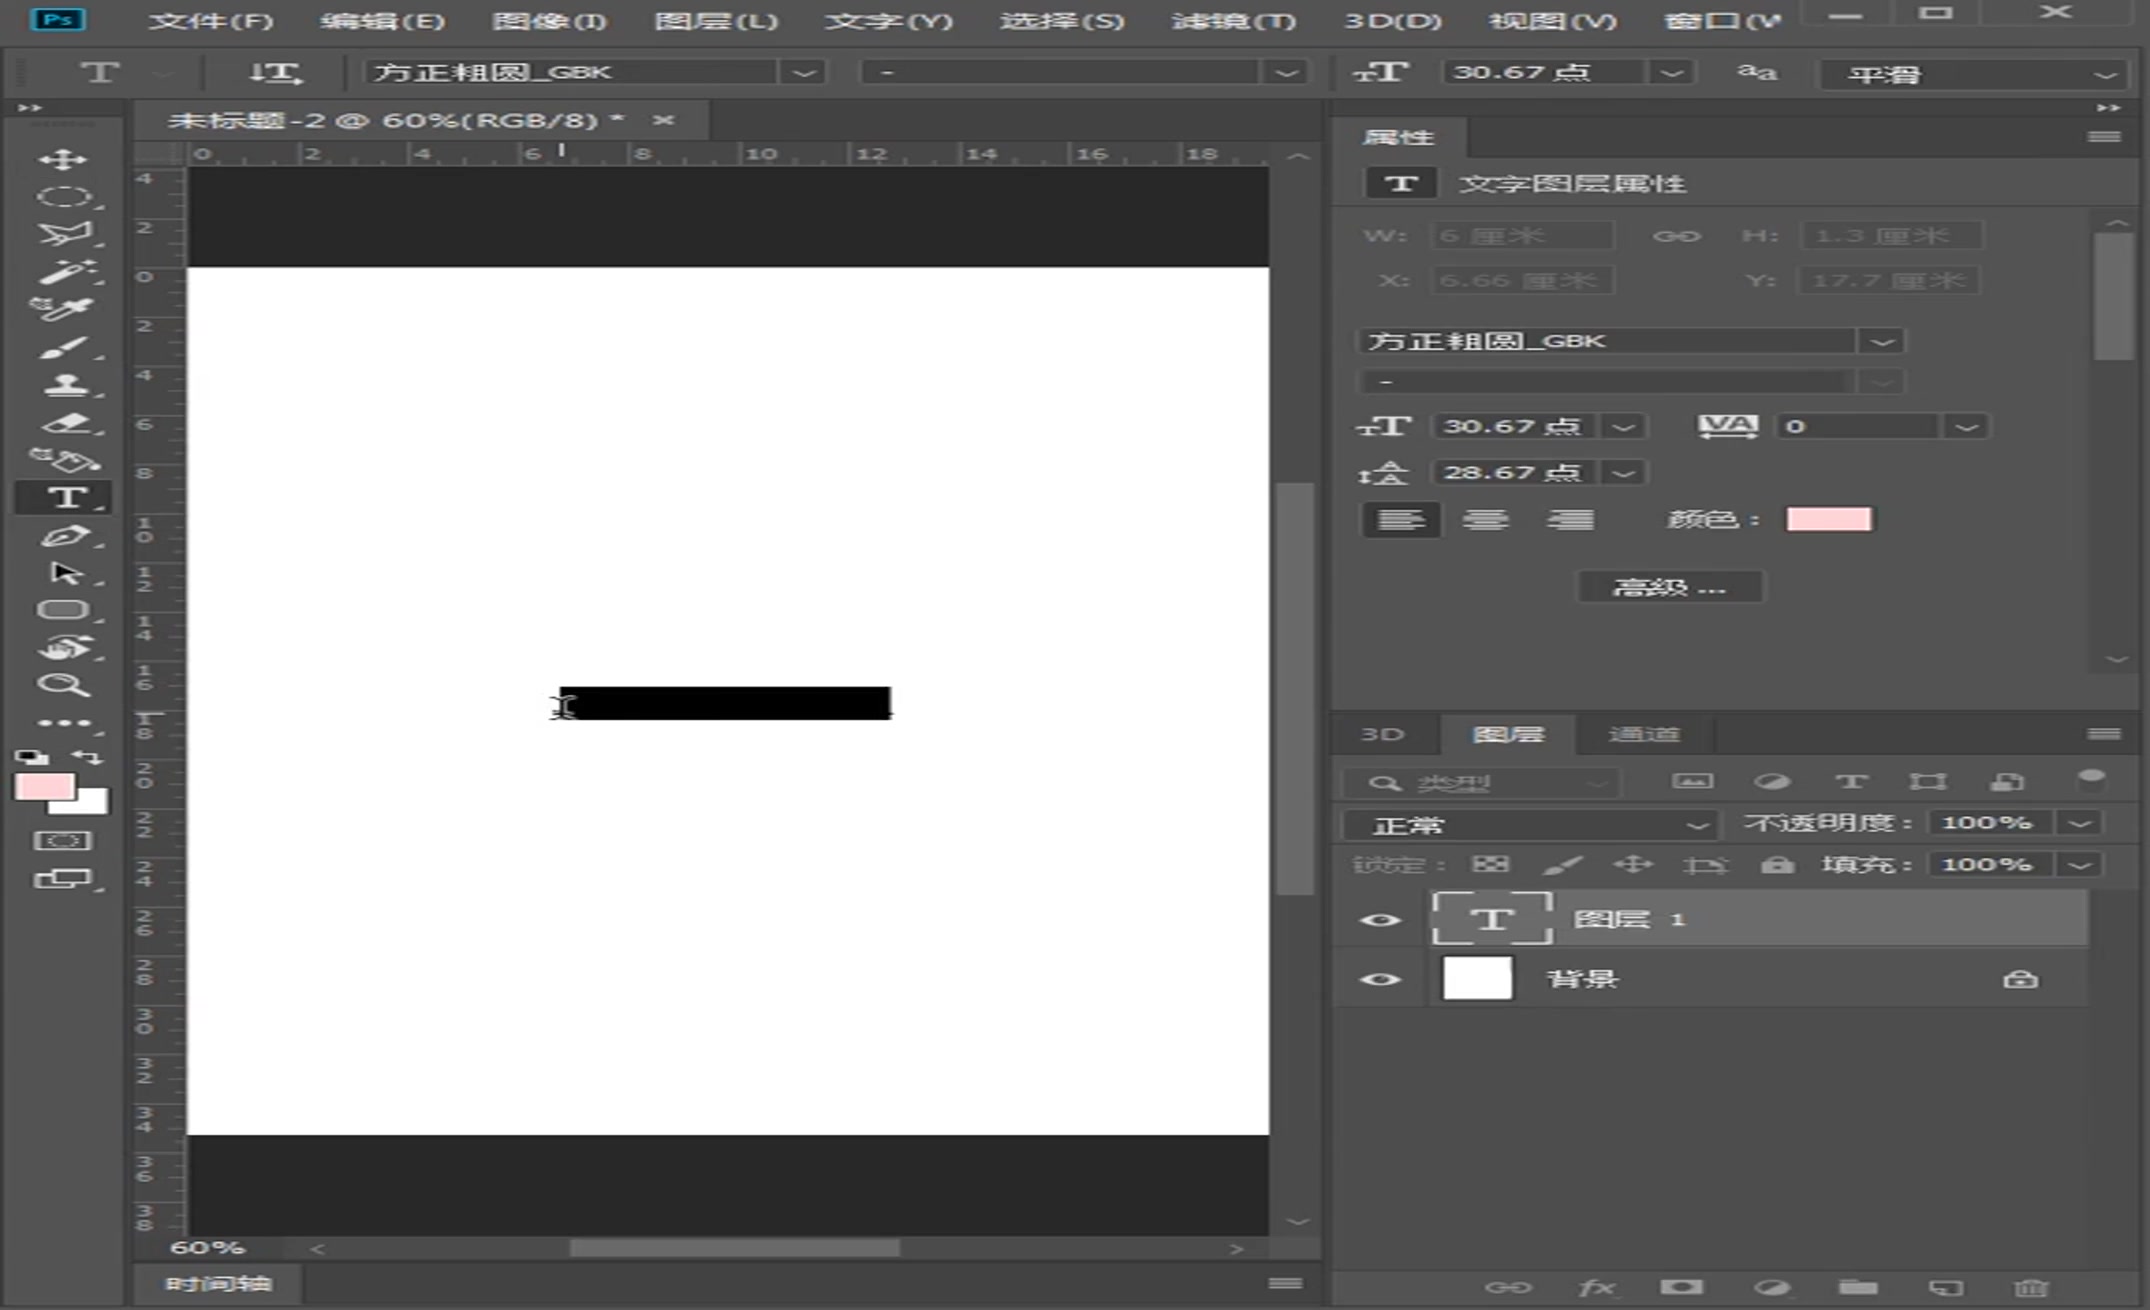Switch to the 3D panel tab

(x=1383, y=735)
